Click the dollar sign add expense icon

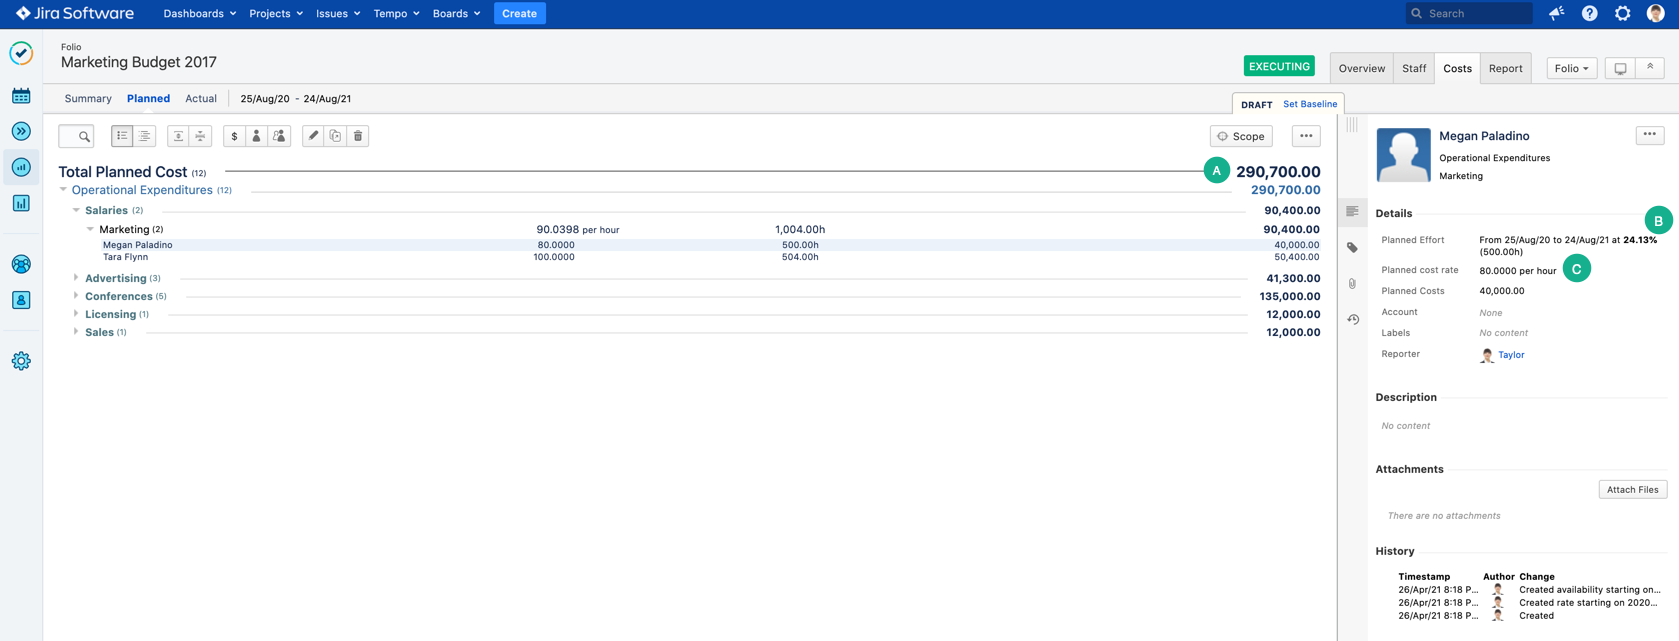(x=234, y=136)
